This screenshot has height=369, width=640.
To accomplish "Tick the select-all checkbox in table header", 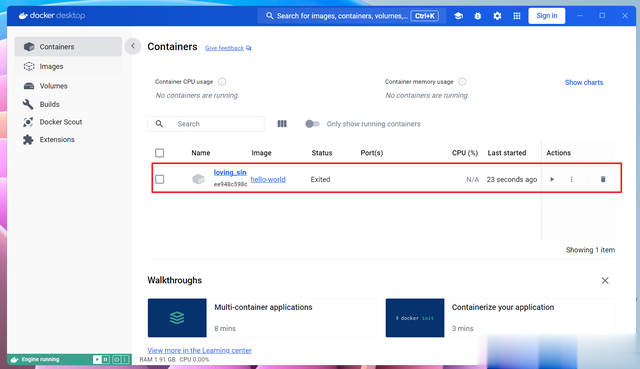I will point(160,153).
